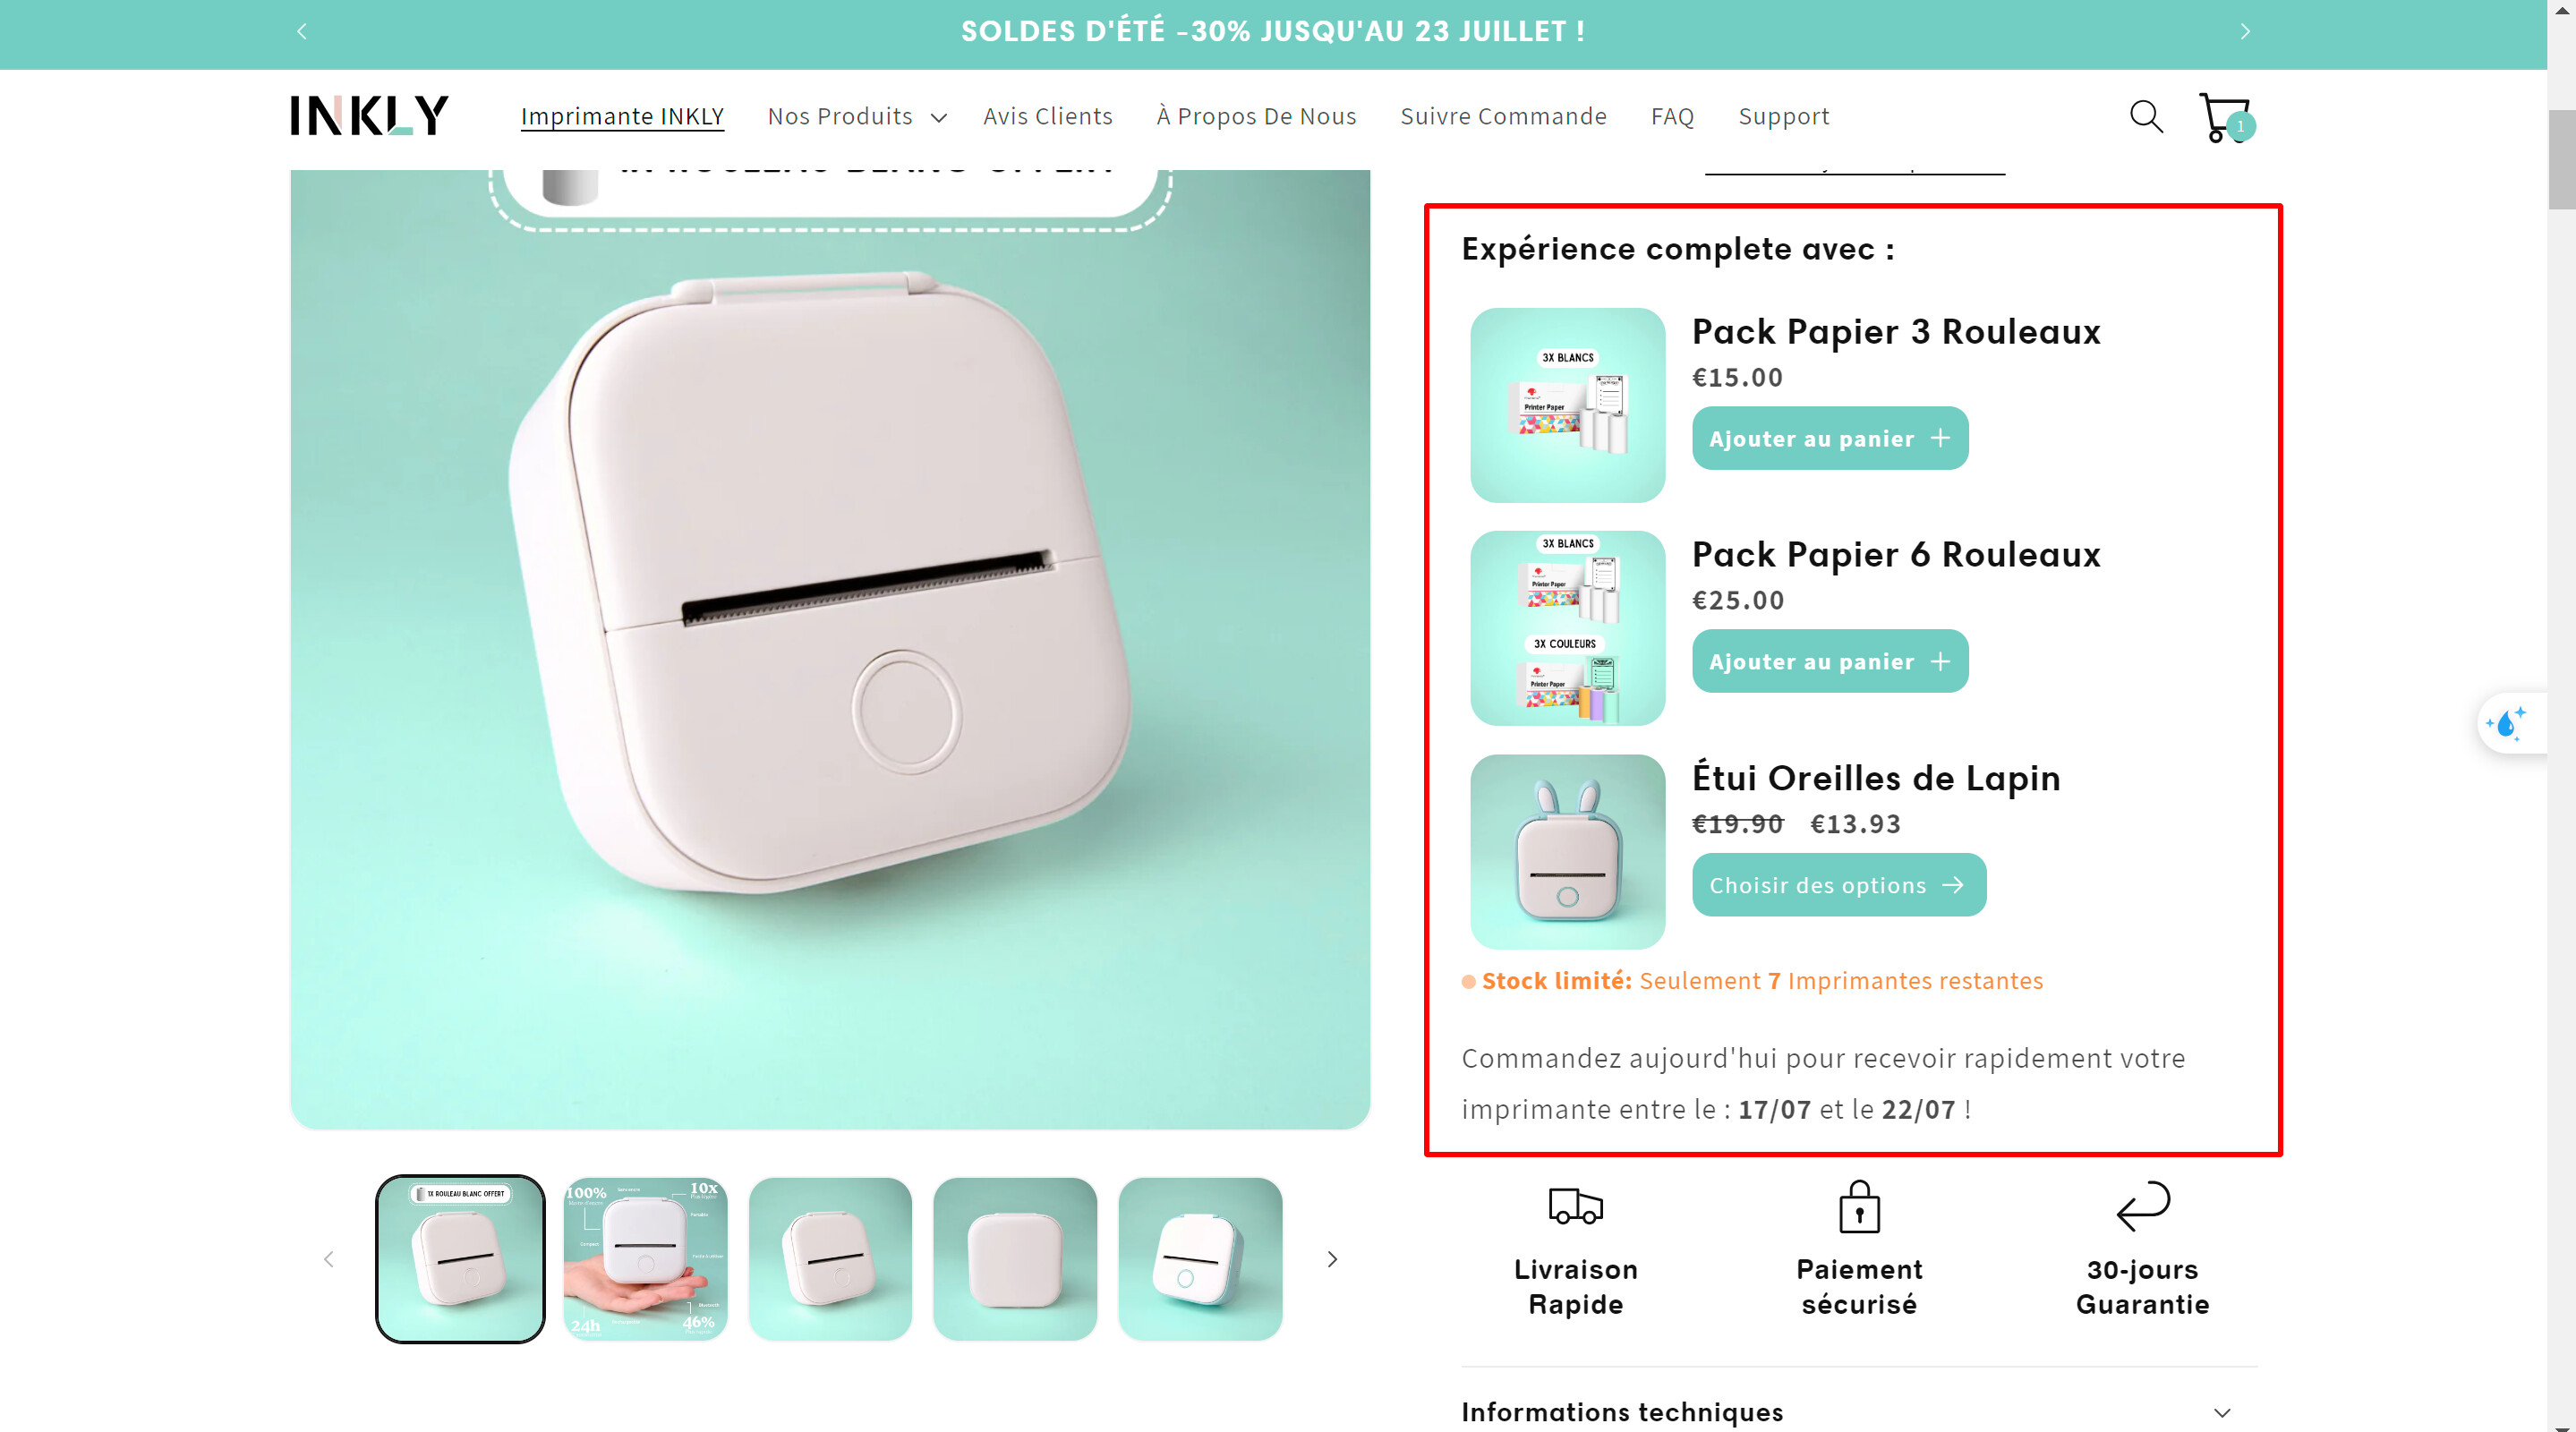The width and height of the screenshot is (2576, 1432).
Task: Click the floating water drop sparkle widget
Action: pos(2510,722)
